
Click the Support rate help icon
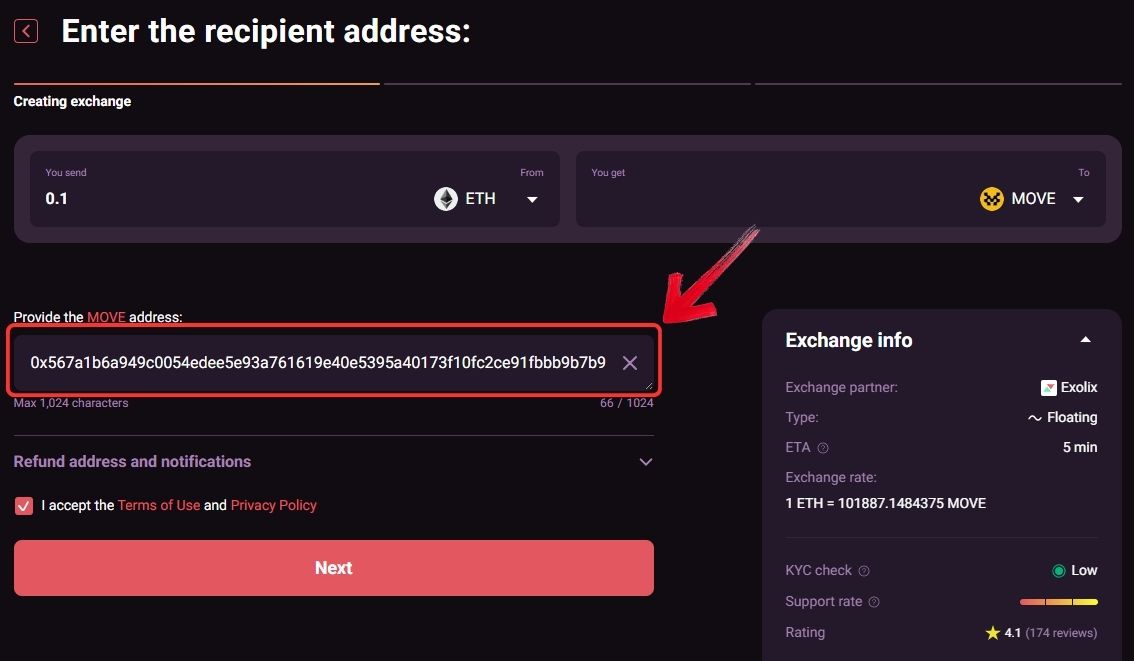pyautogui.click(x=874, y=602)
